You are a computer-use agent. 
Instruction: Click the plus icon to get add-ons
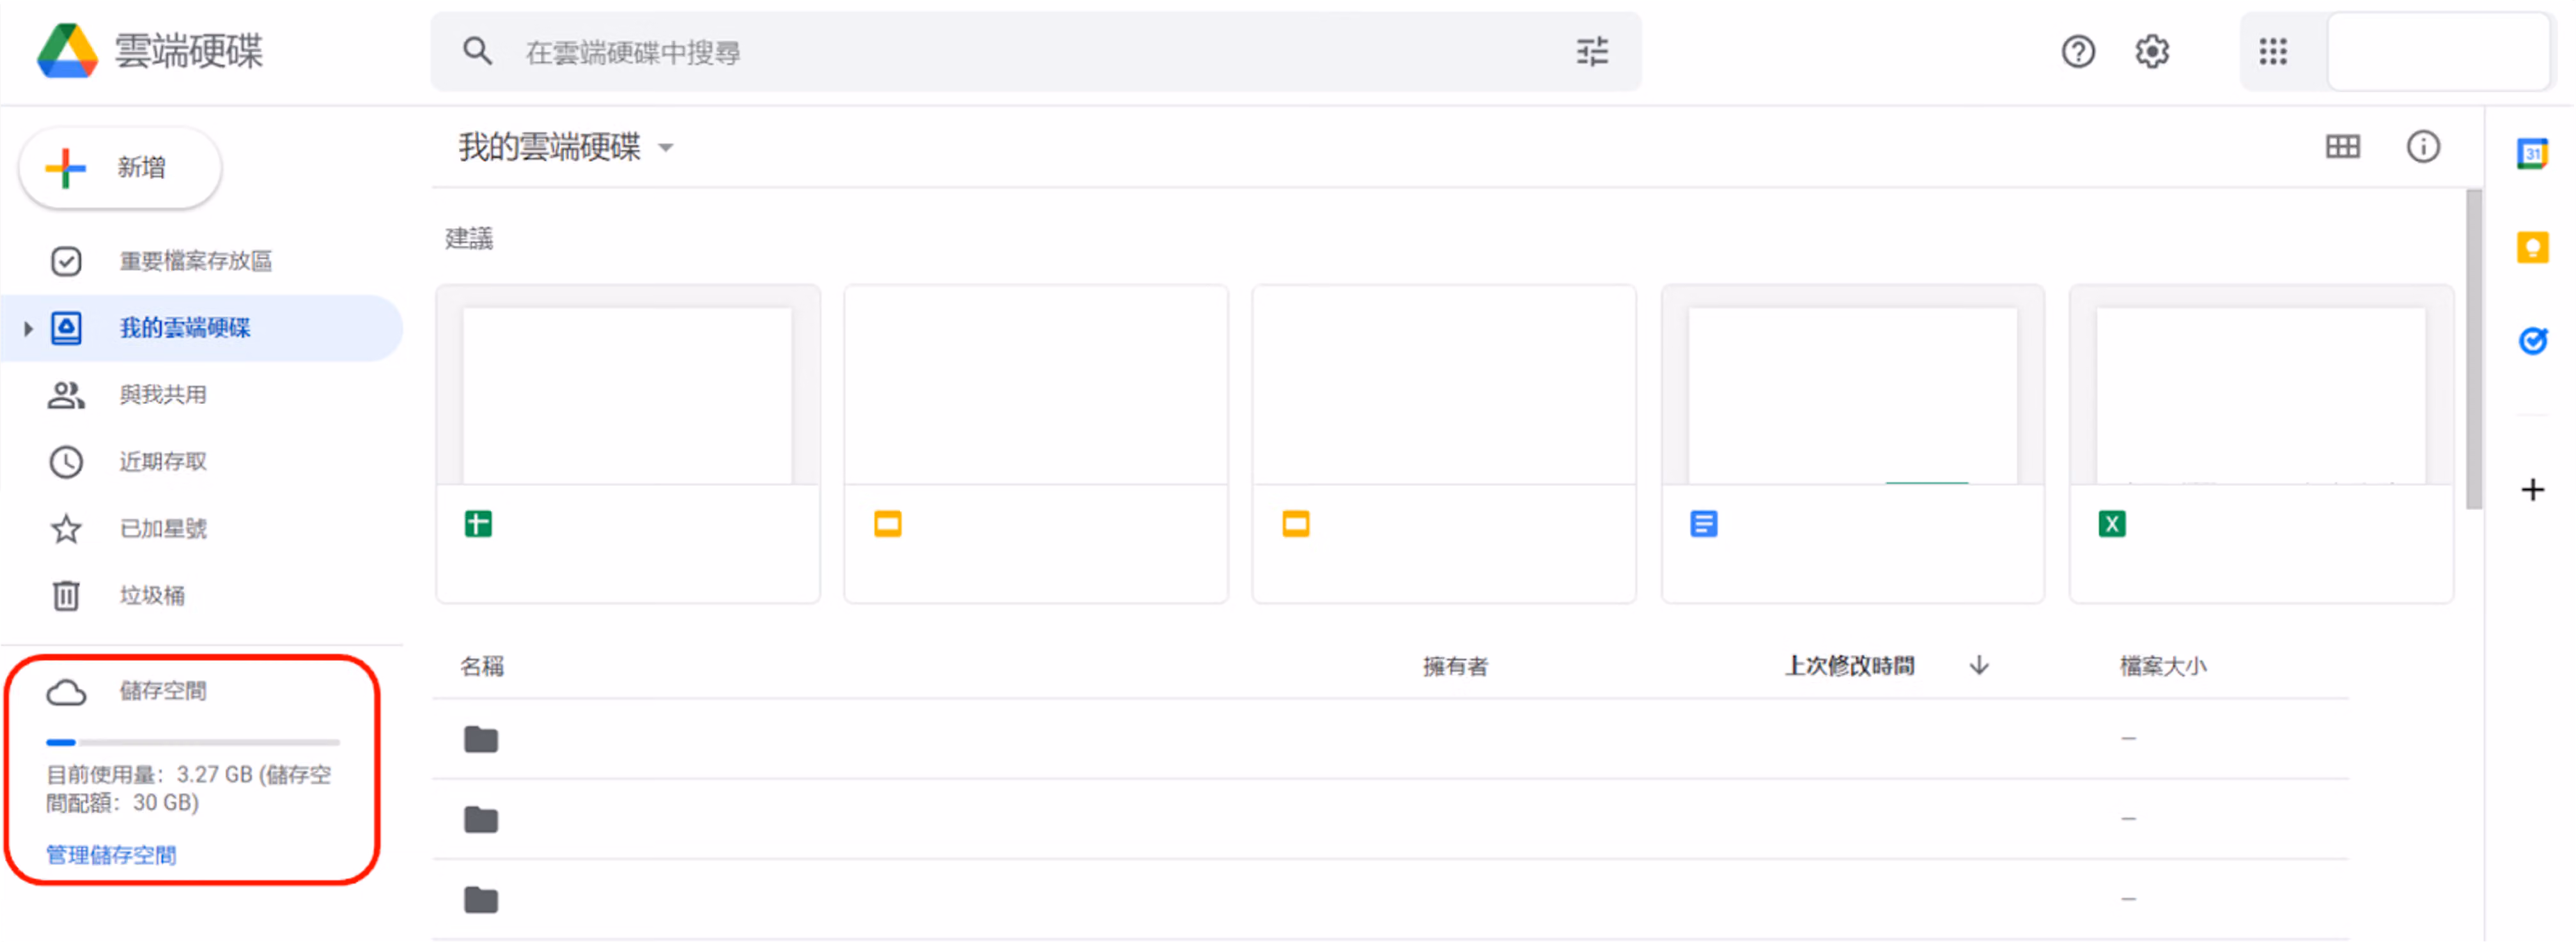coord(2532,489)
